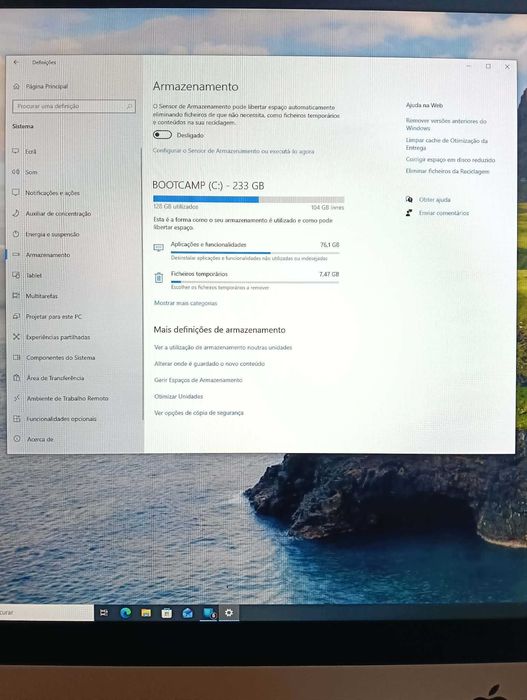Open Página Principal home icon

coord(17,86)
